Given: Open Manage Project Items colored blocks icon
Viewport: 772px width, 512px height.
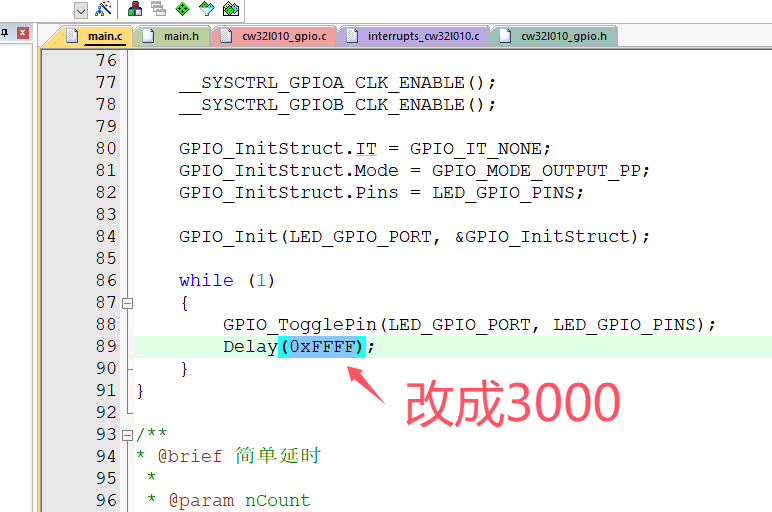Looking at the screenshot, I should pos(134,9).
